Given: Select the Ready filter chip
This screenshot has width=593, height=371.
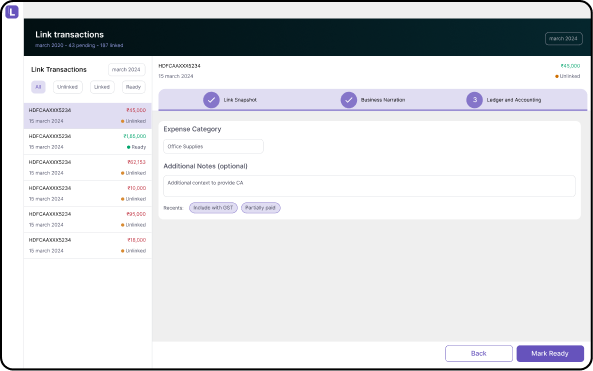Looking at the screenshot, I should click(134, 87).
